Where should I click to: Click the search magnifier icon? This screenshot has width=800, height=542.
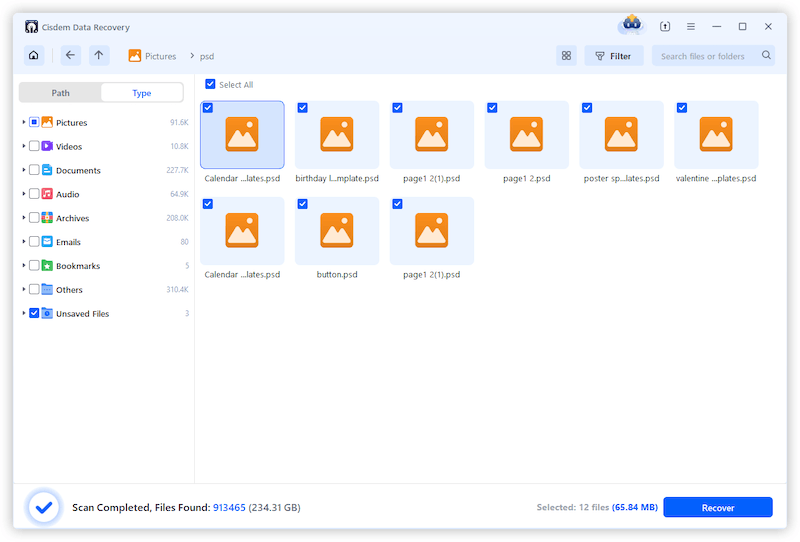[x=766, y=56]
